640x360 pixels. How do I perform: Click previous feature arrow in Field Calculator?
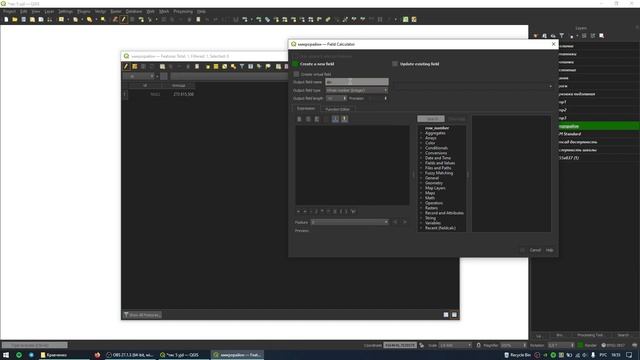pos(395,222)
